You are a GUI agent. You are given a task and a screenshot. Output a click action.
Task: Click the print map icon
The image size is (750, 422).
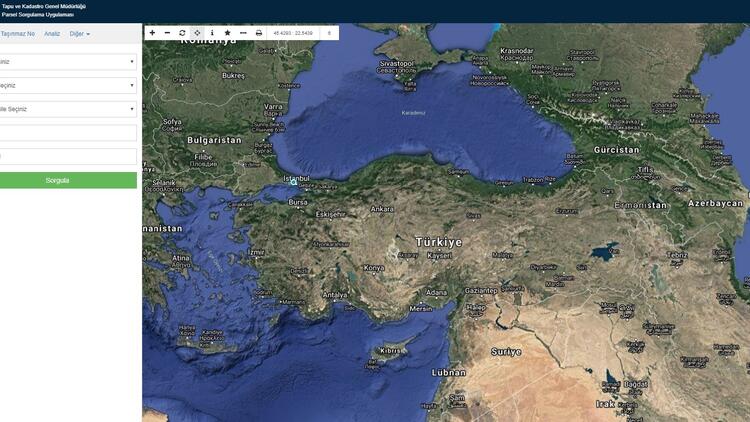pyautogui.click(x=259, y=33)
